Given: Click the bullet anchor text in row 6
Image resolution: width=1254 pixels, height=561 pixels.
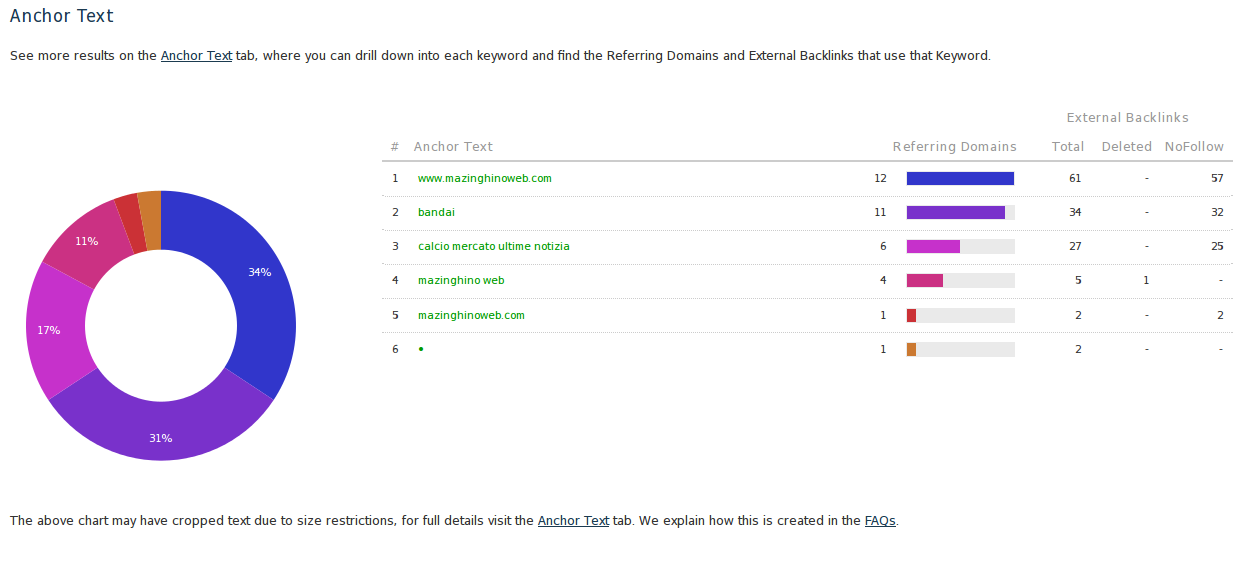Looking at the screenshot, I should (x=421, y=349).
